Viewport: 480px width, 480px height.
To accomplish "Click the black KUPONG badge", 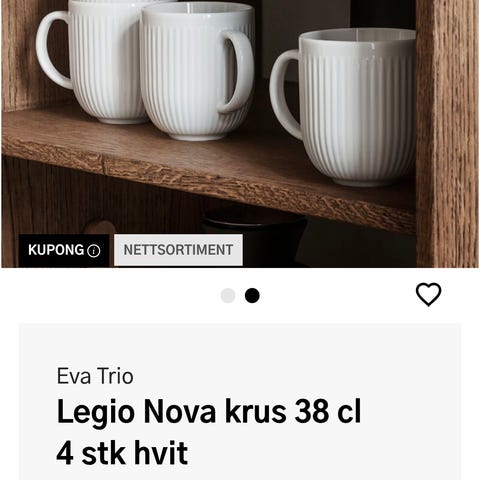I will click(x=64, y=250).
